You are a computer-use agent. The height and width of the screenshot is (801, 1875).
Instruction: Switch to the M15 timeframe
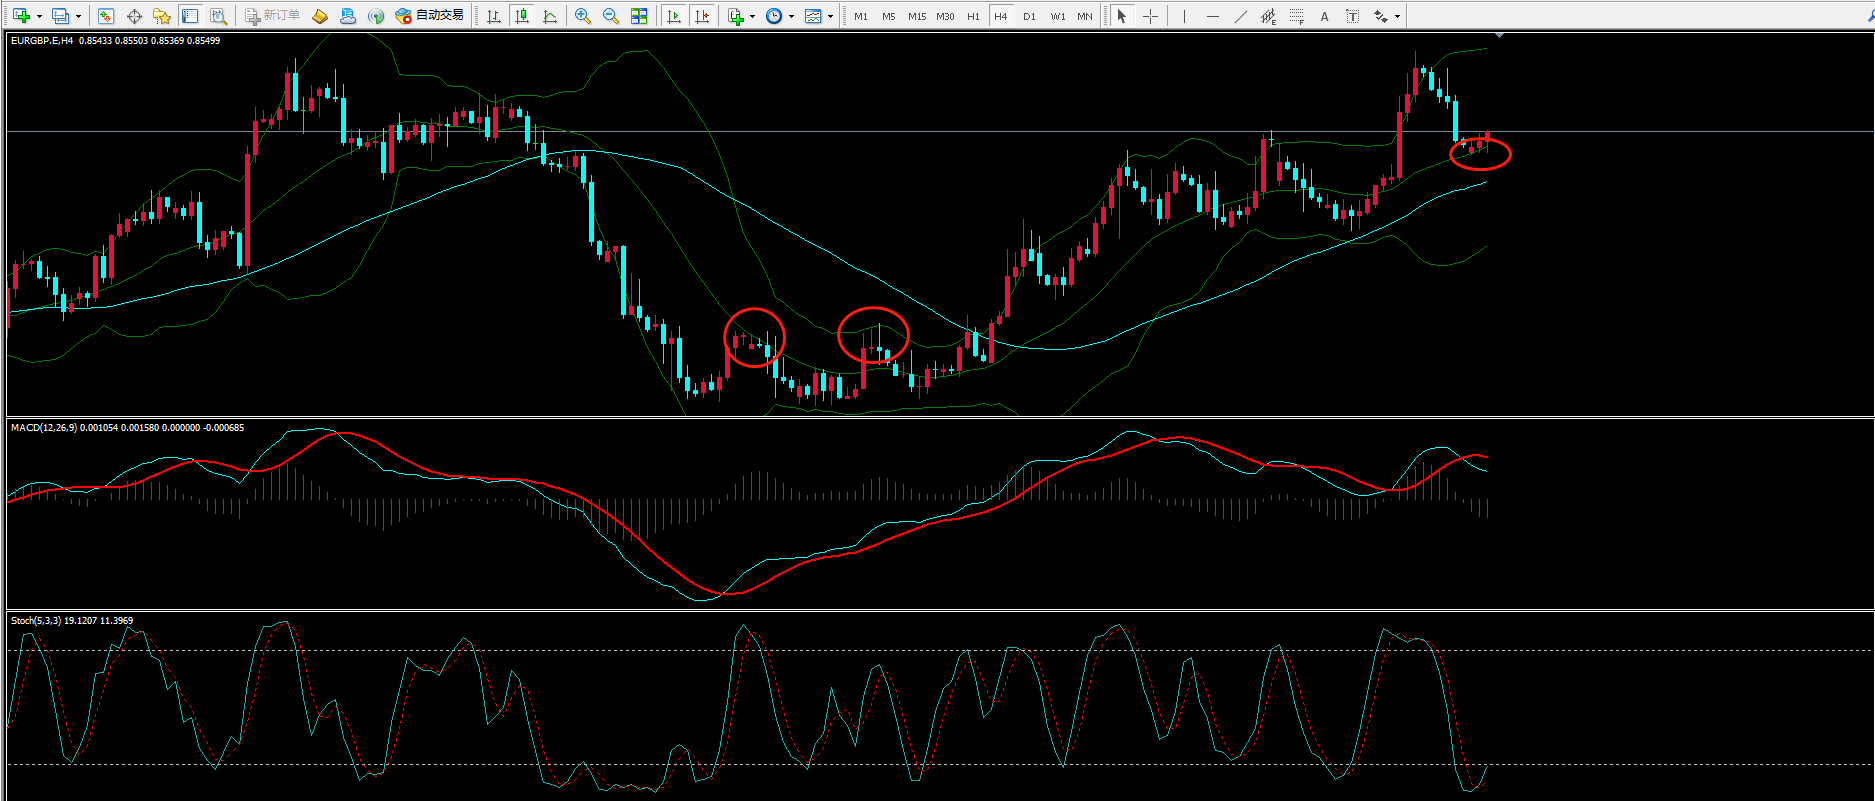916,16
